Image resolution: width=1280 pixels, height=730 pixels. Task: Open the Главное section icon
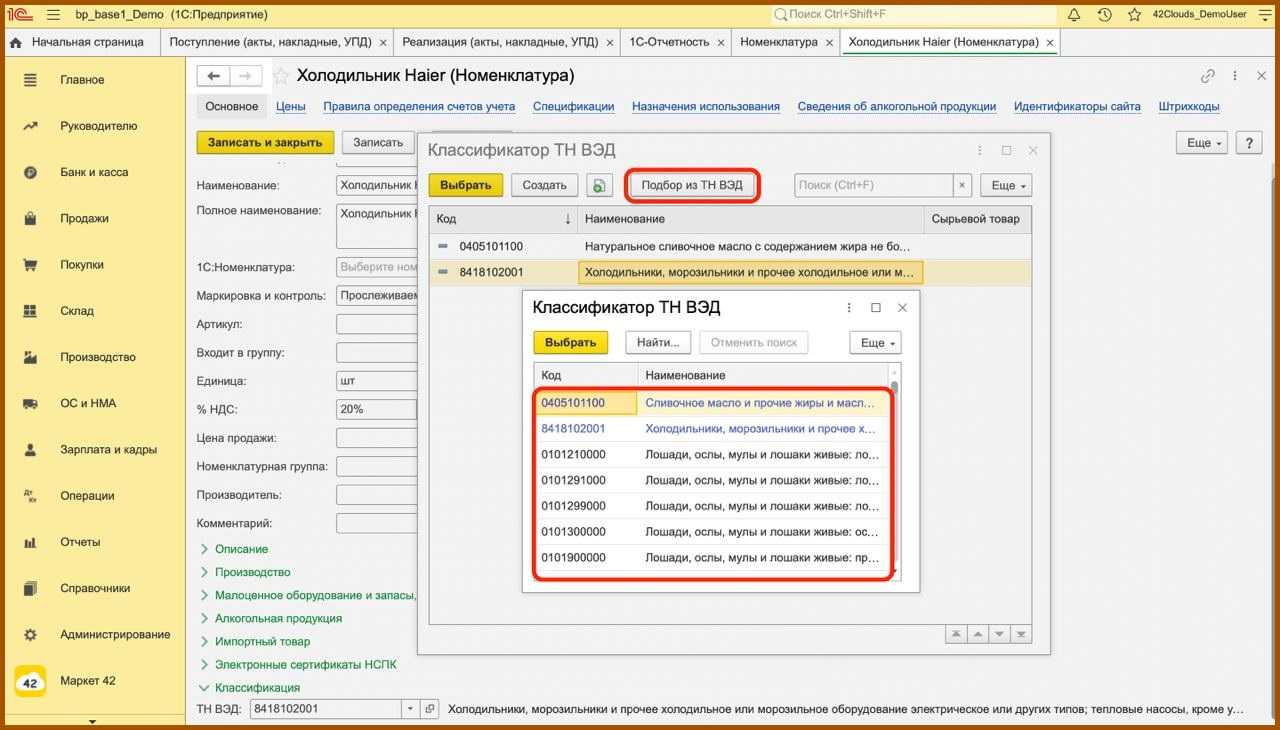[30, 80]
